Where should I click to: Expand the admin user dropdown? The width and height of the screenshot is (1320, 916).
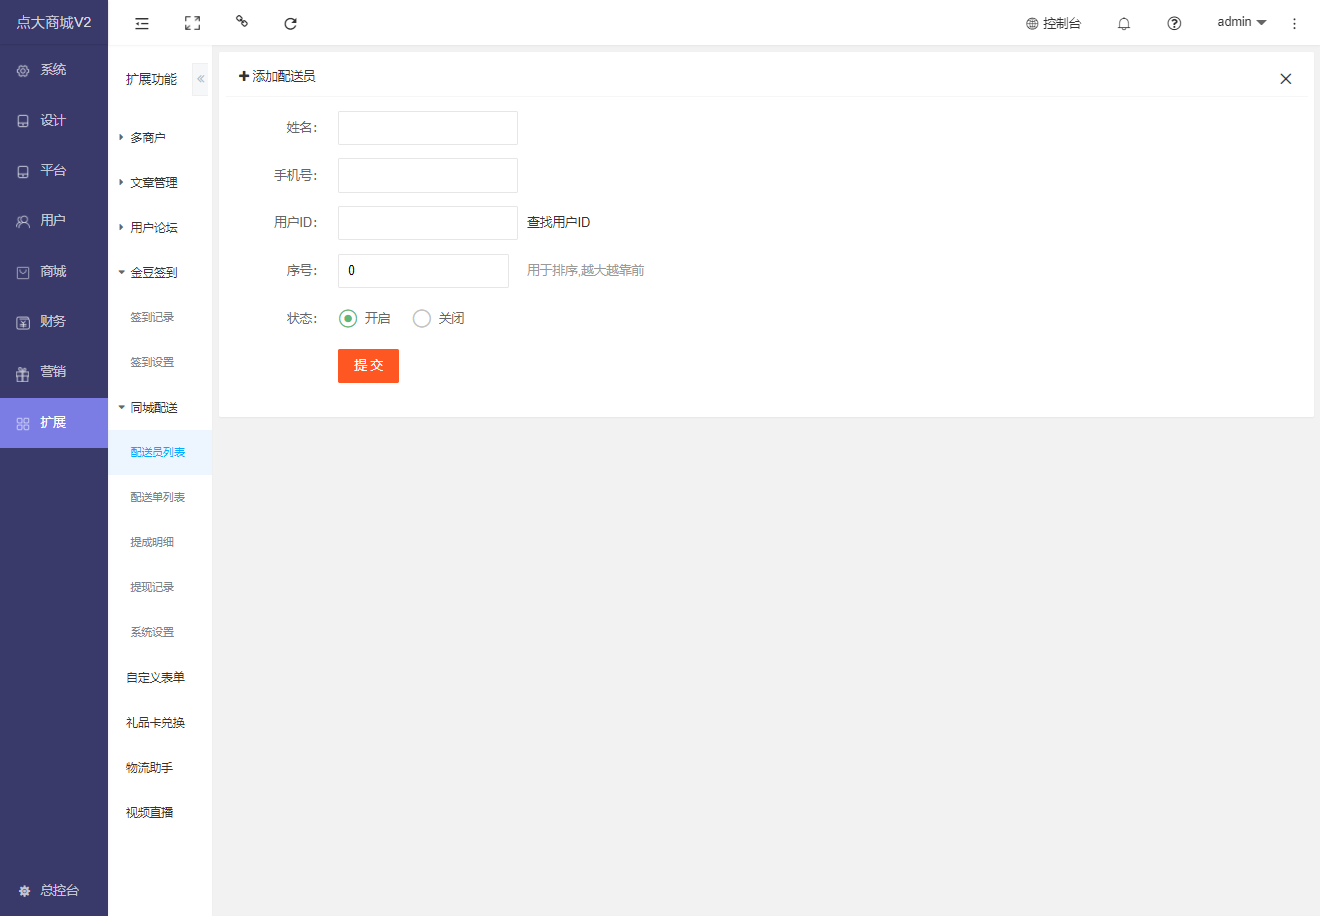click(x=1241, y=22)
